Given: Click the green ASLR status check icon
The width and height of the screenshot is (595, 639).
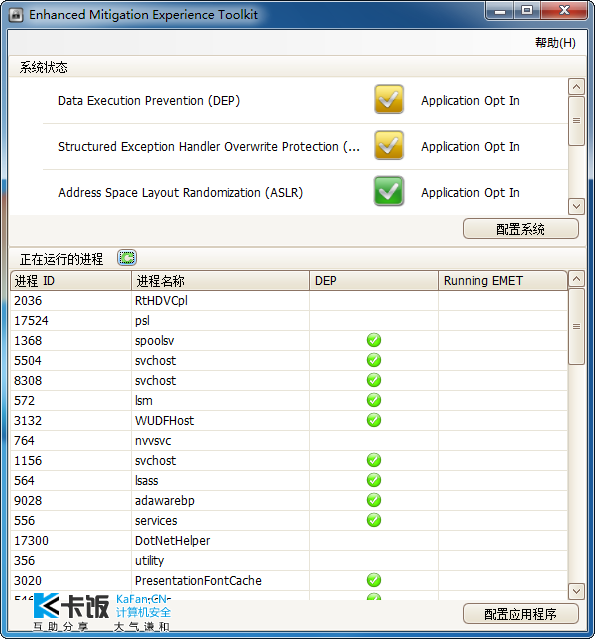Looking at the screenshot, I should [x=389, y=191].
